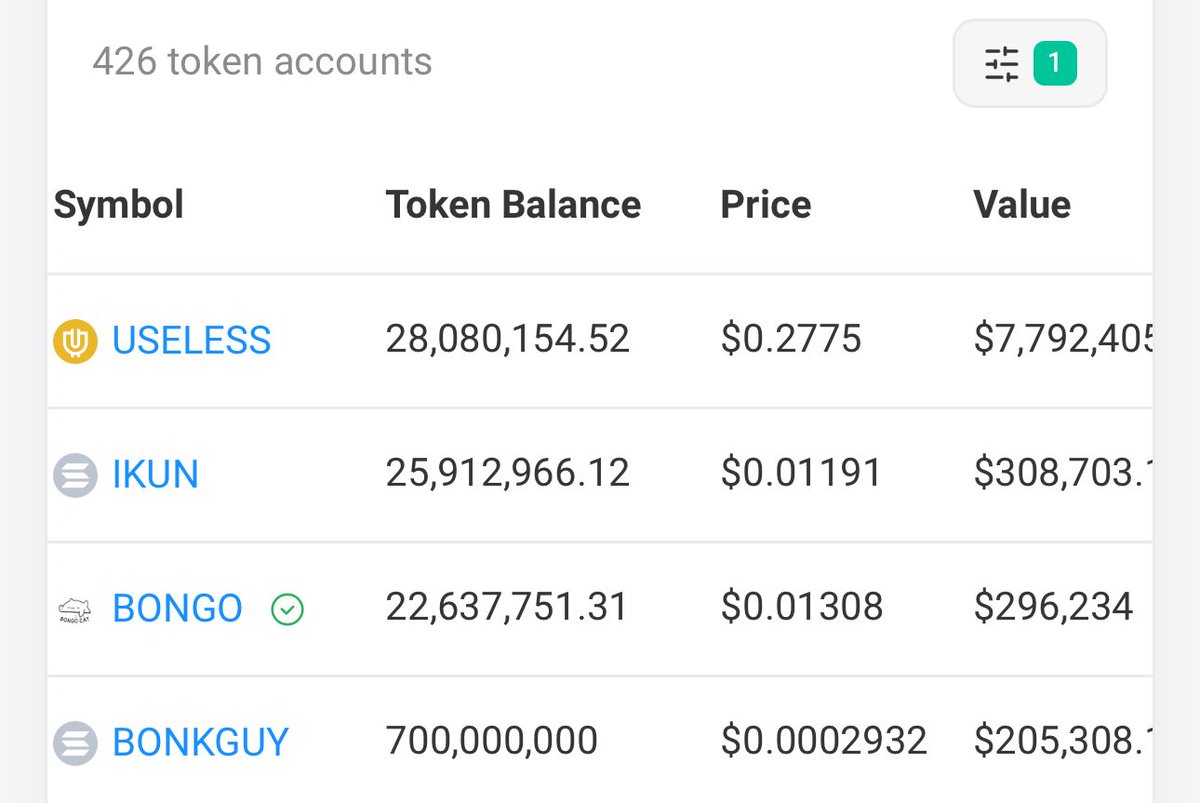Open the token filter settings button
This screenshot has width=1200, height=803.
click(1030, 64)
